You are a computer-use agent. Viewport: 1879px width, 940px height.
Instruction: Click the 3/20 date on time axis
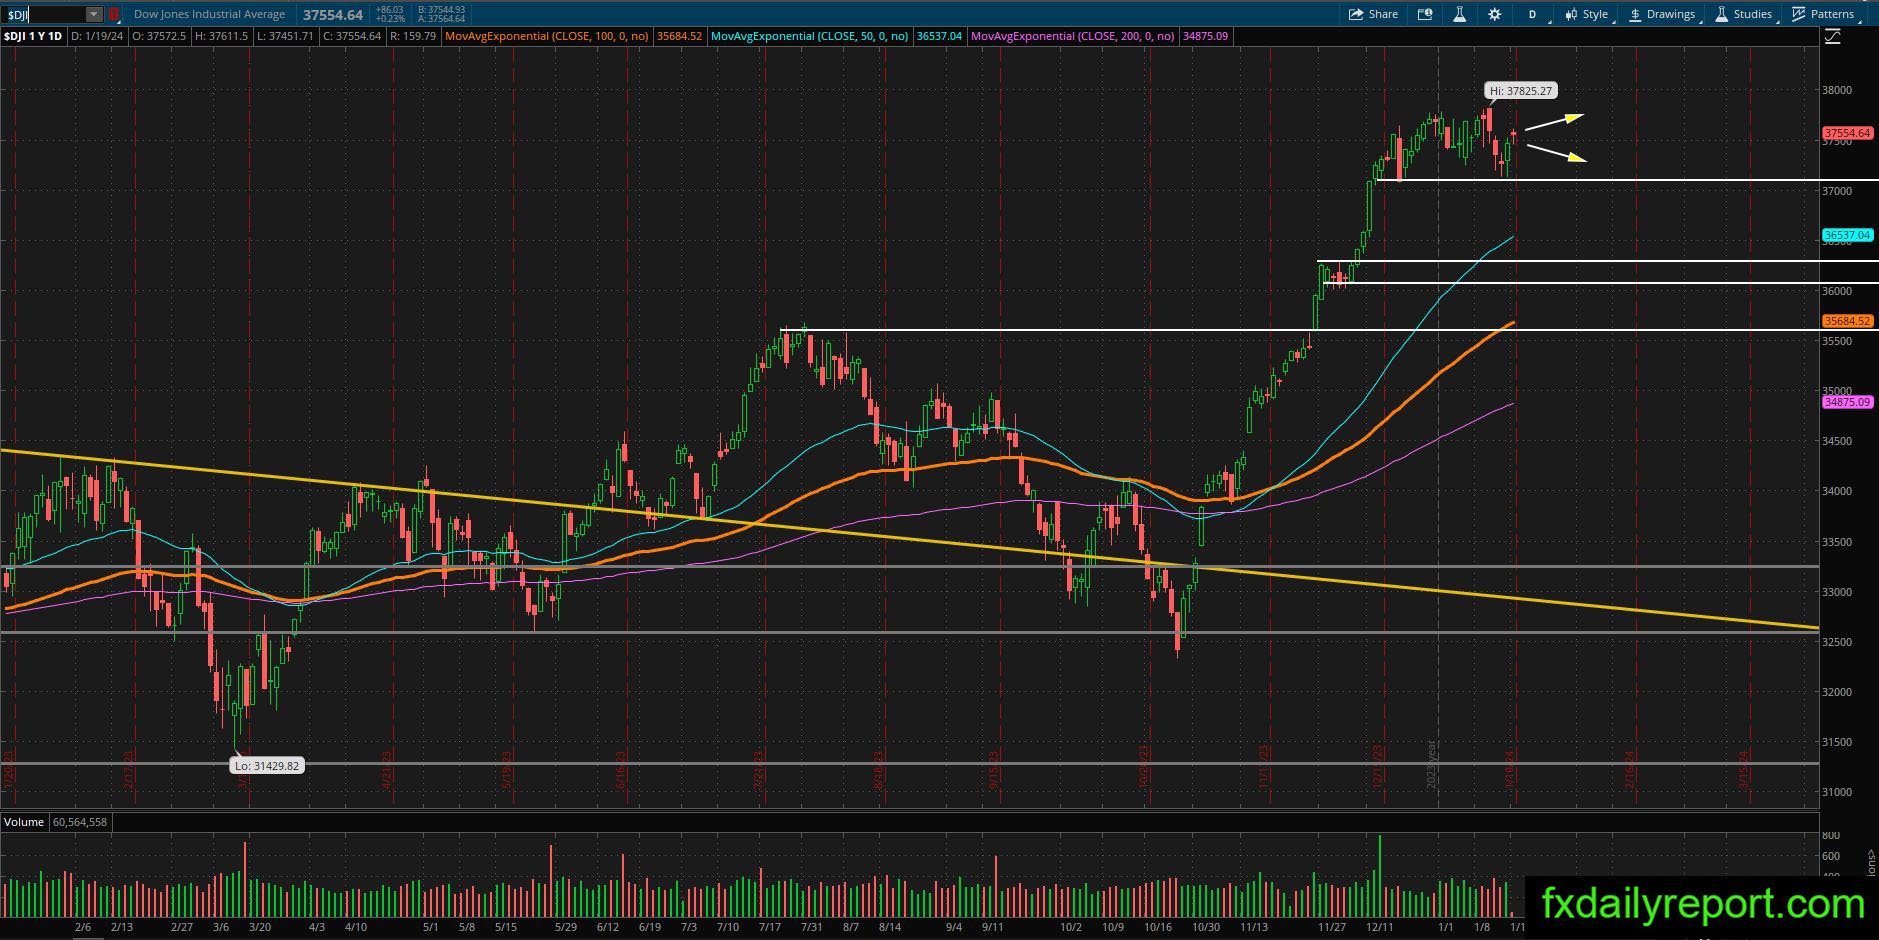tap(260, 927)
